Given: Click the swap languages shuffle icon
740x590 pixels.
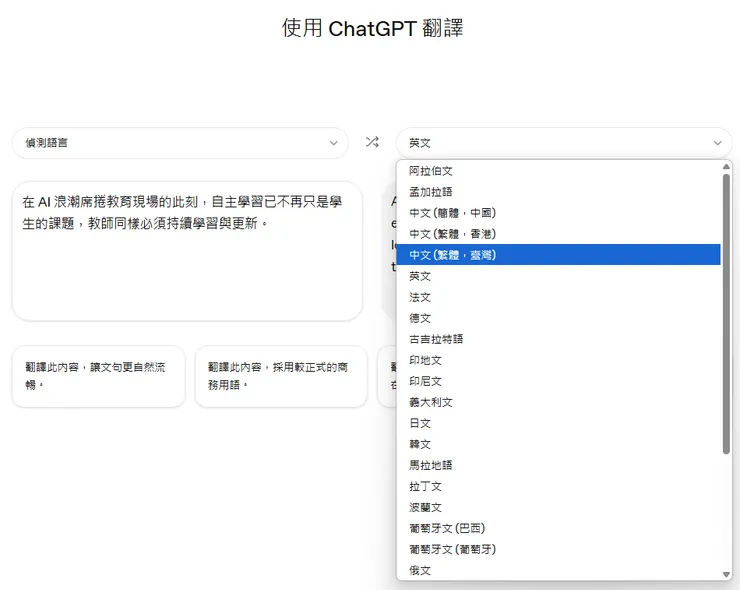Looking at the screenshot, I should [x=372, y=142].
